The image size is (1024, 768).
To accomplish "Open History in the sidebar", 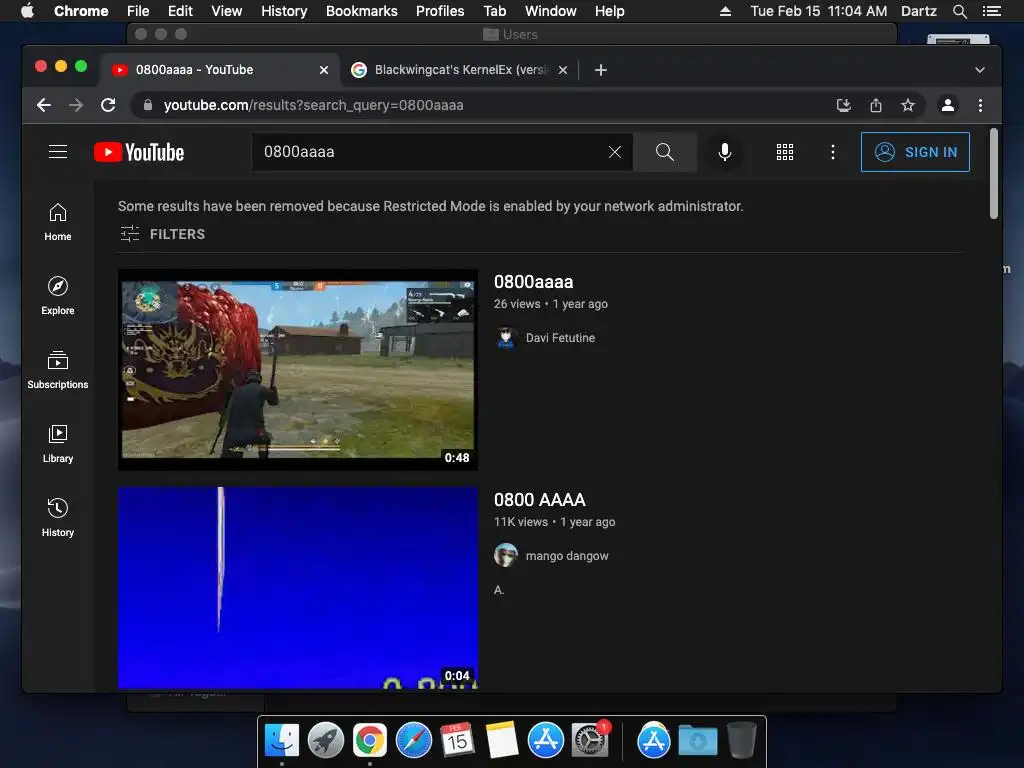I will click(x=57, y=518).
